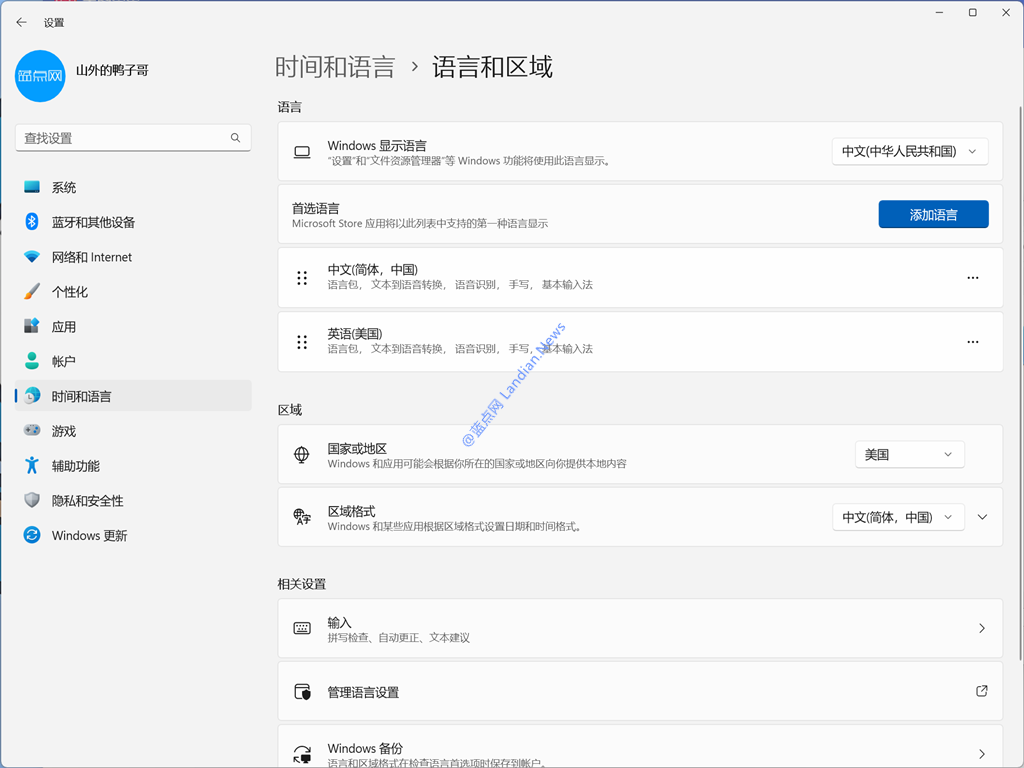
Task: Open Windows 显示语言 dropdown
Action: (x=909, y=152)
